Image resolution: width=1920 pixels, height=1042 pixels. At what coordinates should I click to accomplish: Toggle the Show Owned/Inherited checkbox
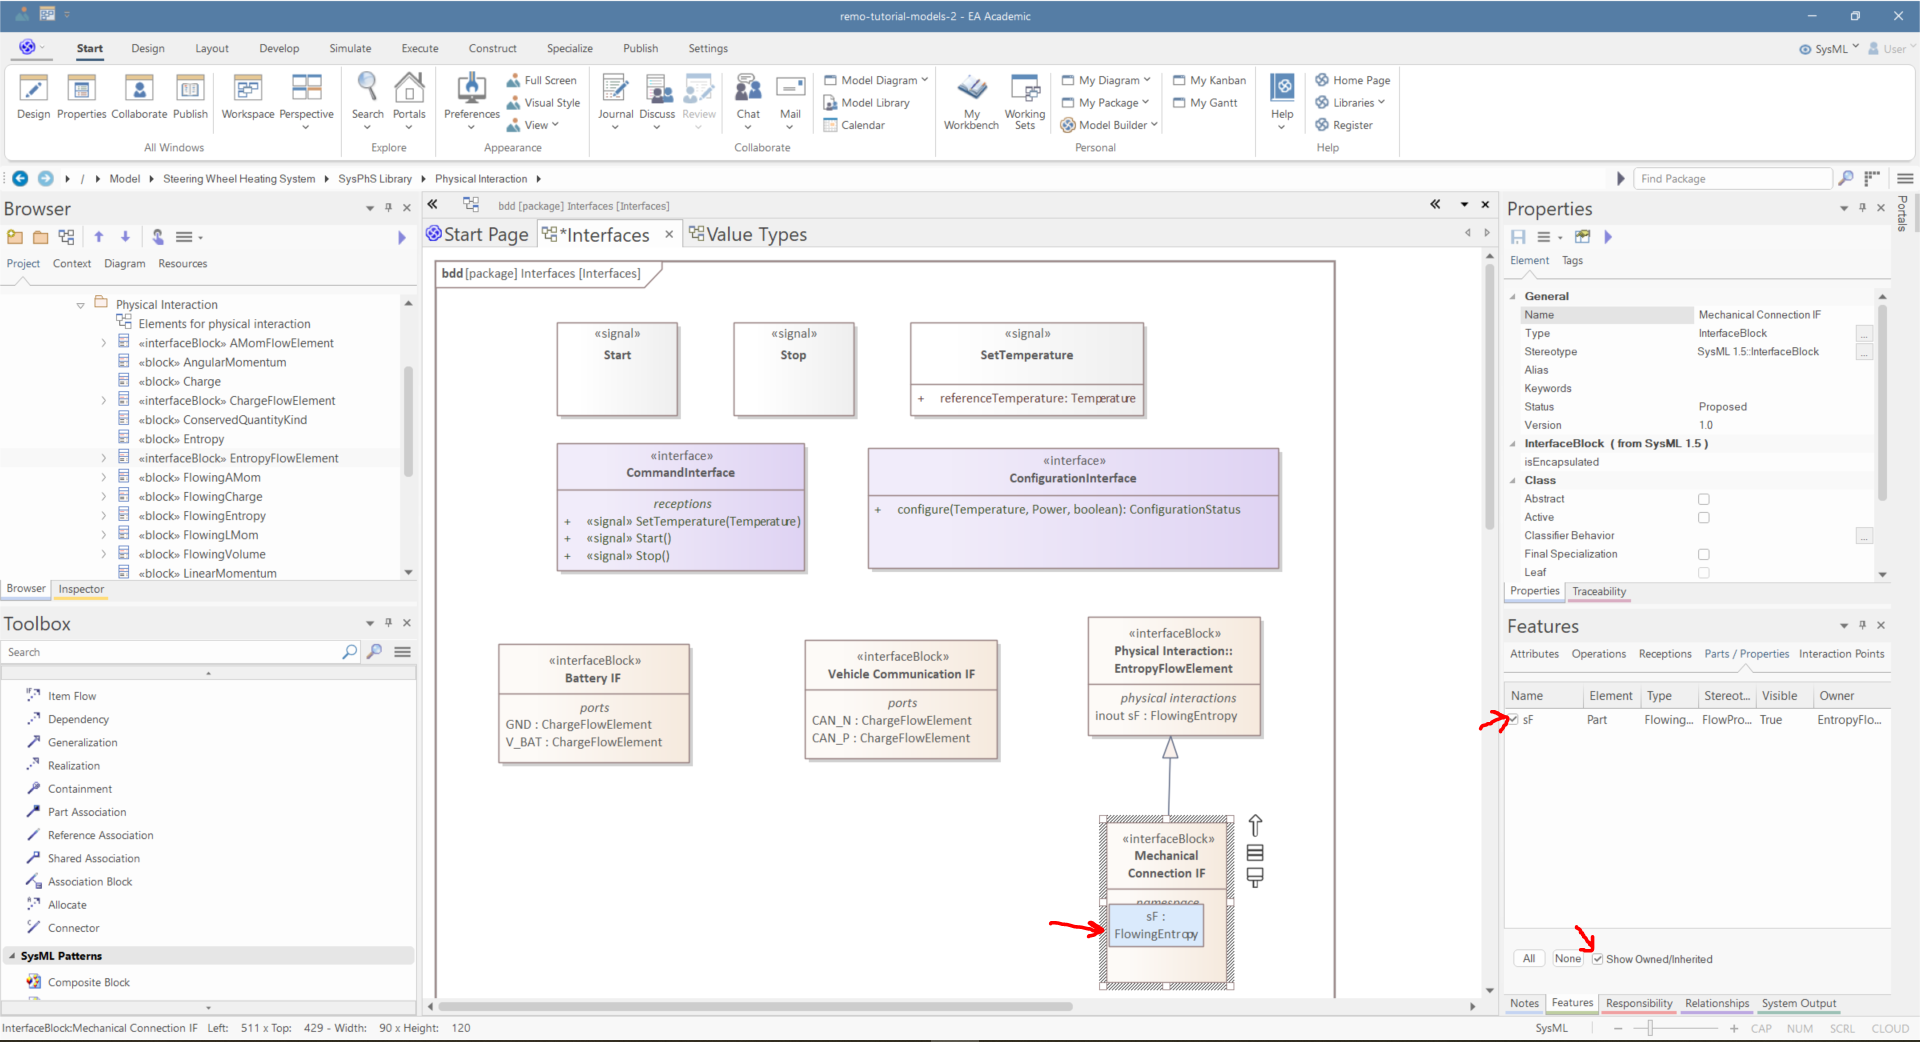pos(1598,959)
